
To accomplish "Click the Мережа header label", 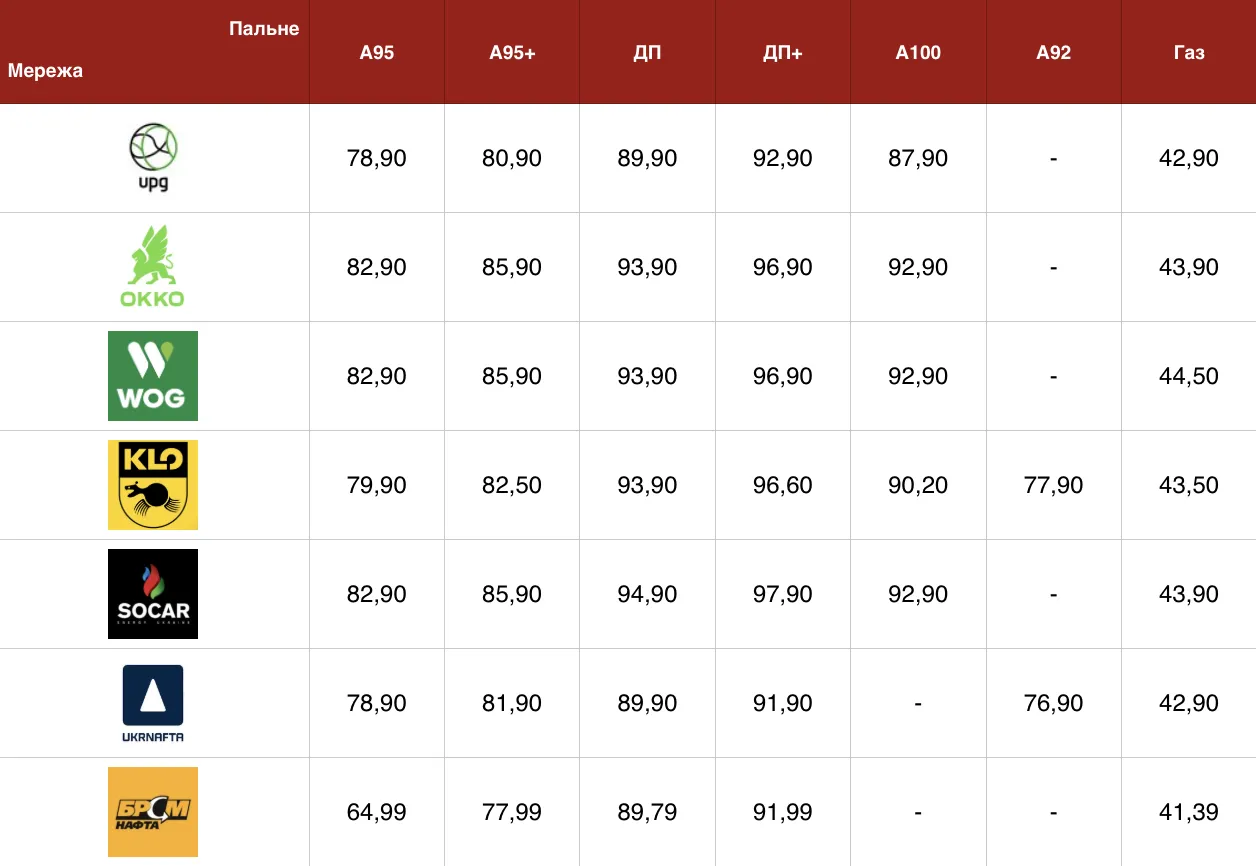I will coord(45,71).
